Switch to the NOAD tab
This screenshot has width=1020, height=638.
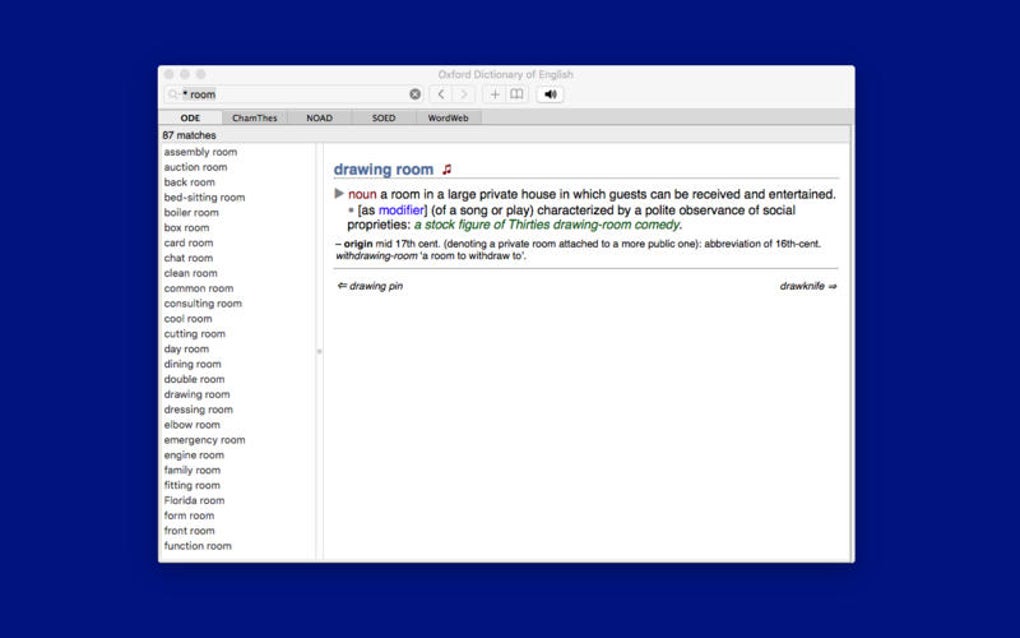click(x=319, y=118)
